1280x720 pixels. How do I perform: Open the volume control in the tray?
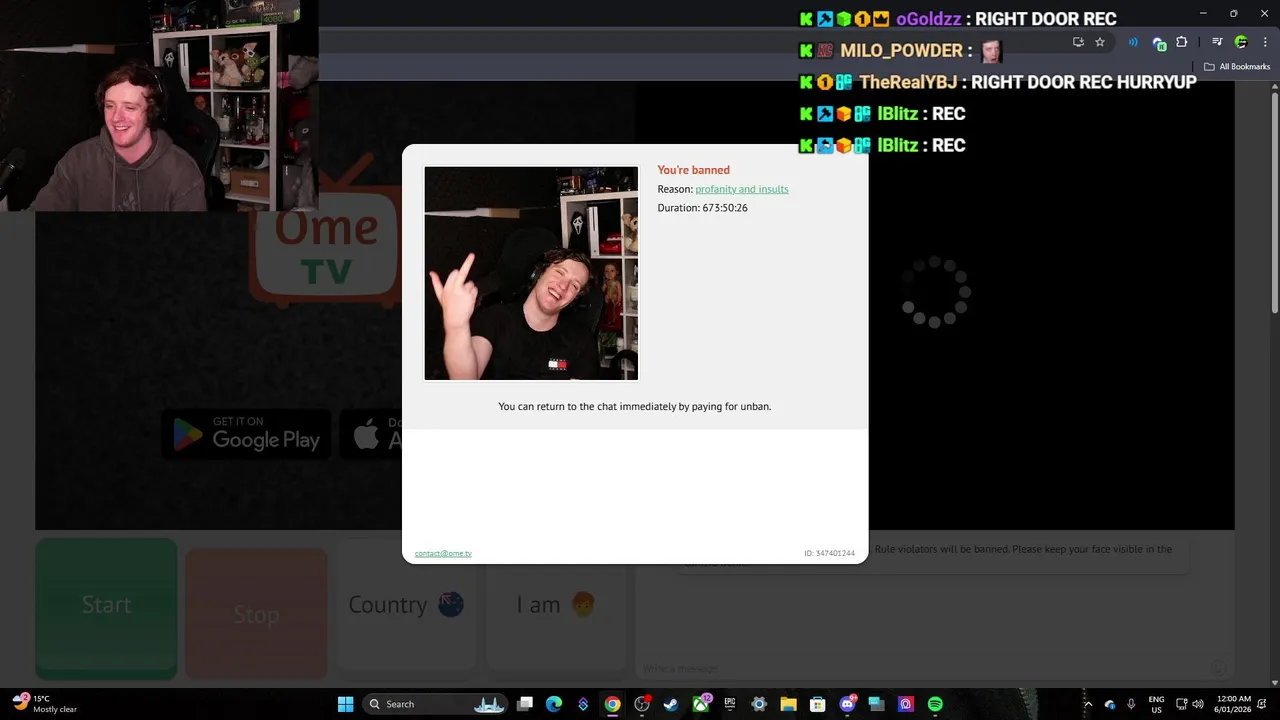[1198, 704]
